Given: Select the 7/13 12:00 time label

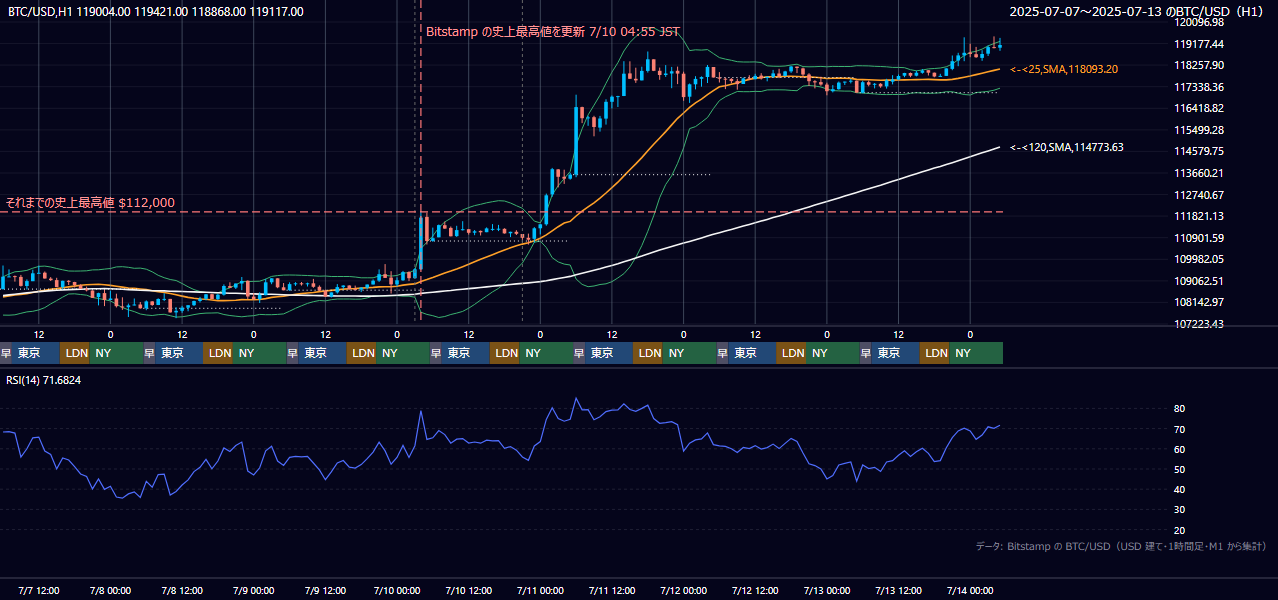Looking at the screenshot, I should coord(899,590).
